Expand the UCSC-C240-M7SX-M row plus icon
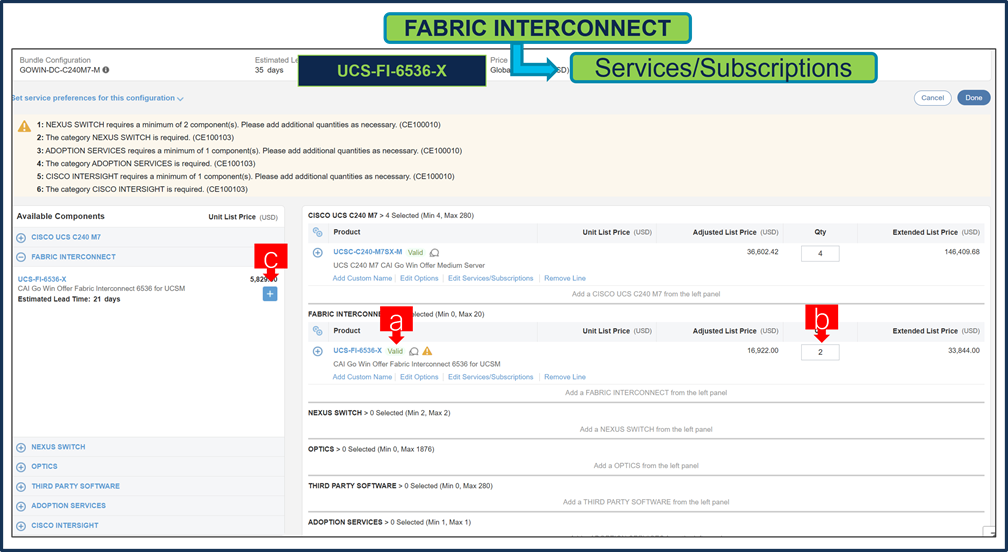This screenshot has width=1008, height=552. tap(318, 253)
